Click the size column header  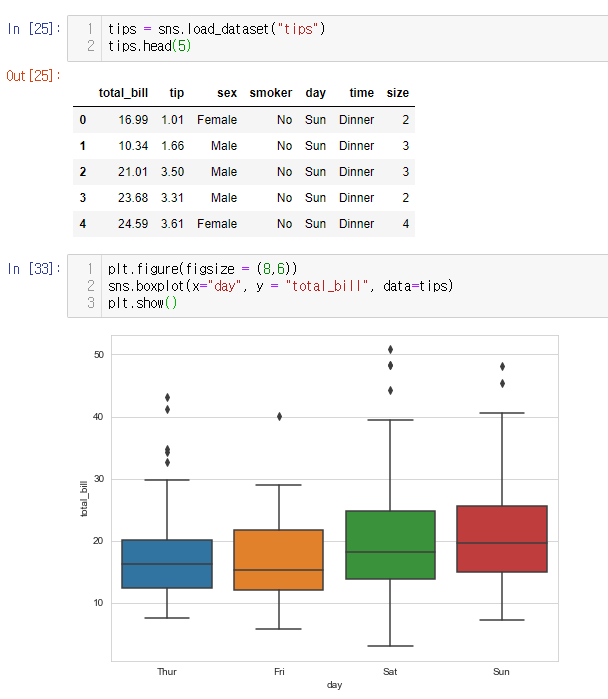(397, 93)
